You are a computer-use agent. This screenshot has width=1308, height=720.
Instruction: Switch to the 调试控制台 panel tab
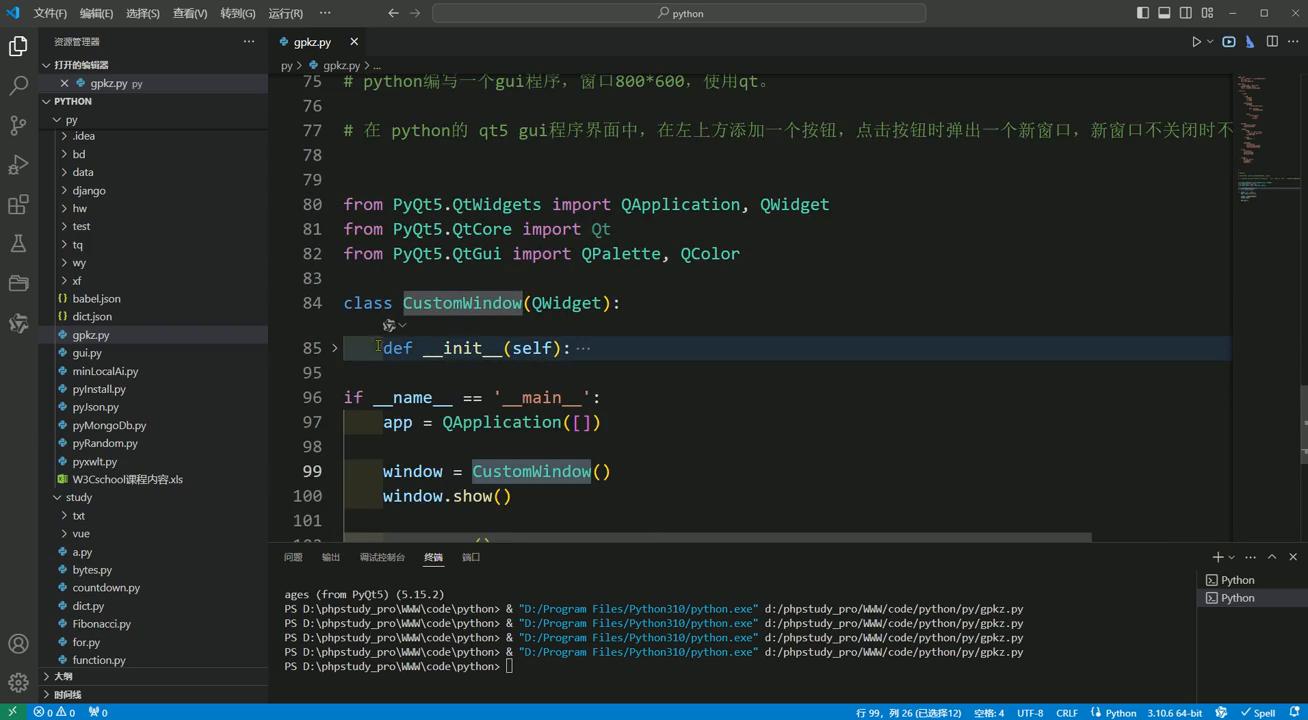(x=382, y=557)
